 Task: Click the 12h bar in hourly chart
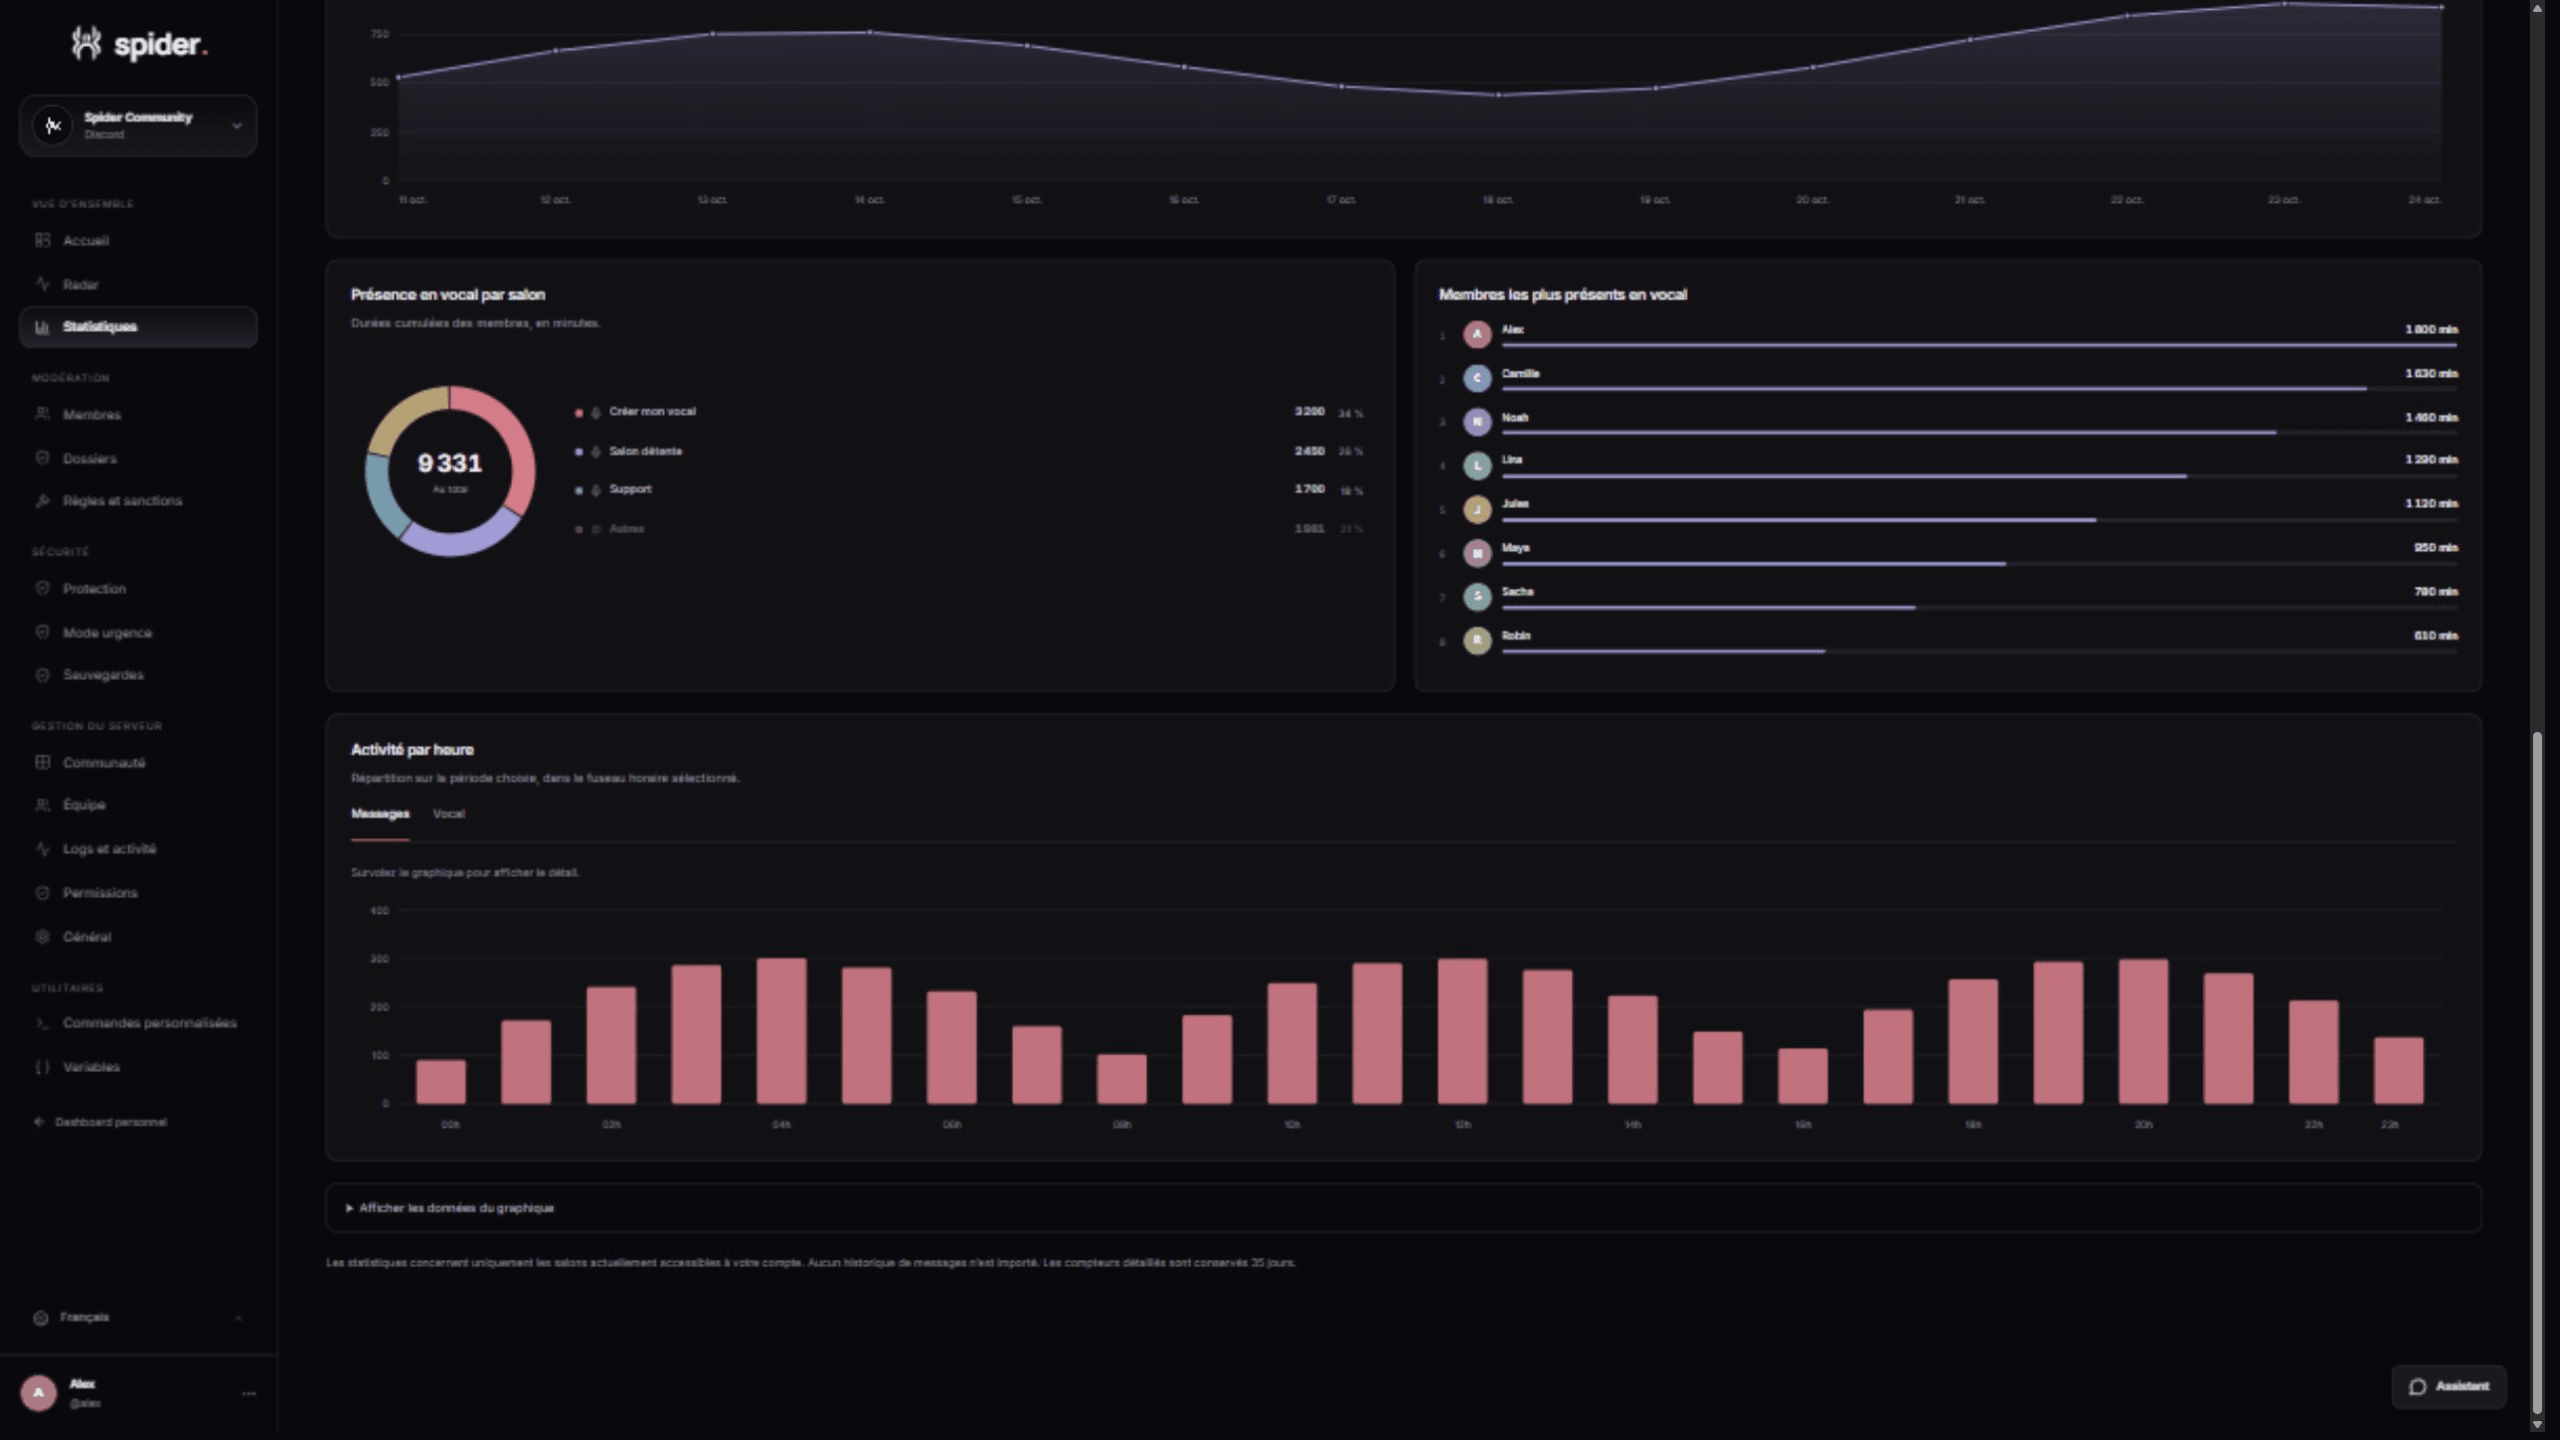click(x=1462, y=1031)
